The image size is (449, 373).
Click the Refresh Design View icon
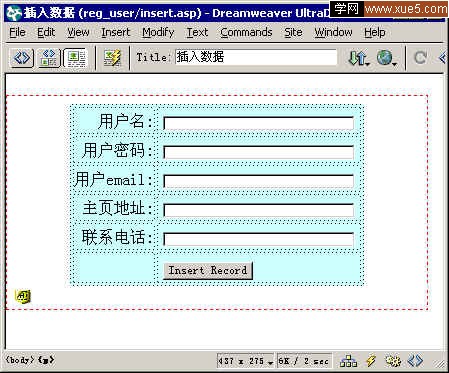(420, 58)
